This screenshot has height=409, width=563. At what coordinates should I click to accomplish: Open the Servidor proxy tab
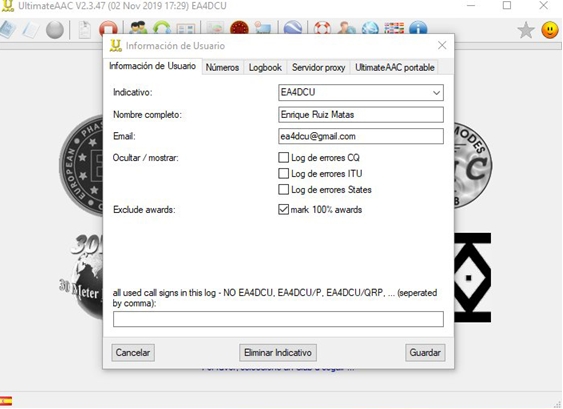[x=318, y=68]
